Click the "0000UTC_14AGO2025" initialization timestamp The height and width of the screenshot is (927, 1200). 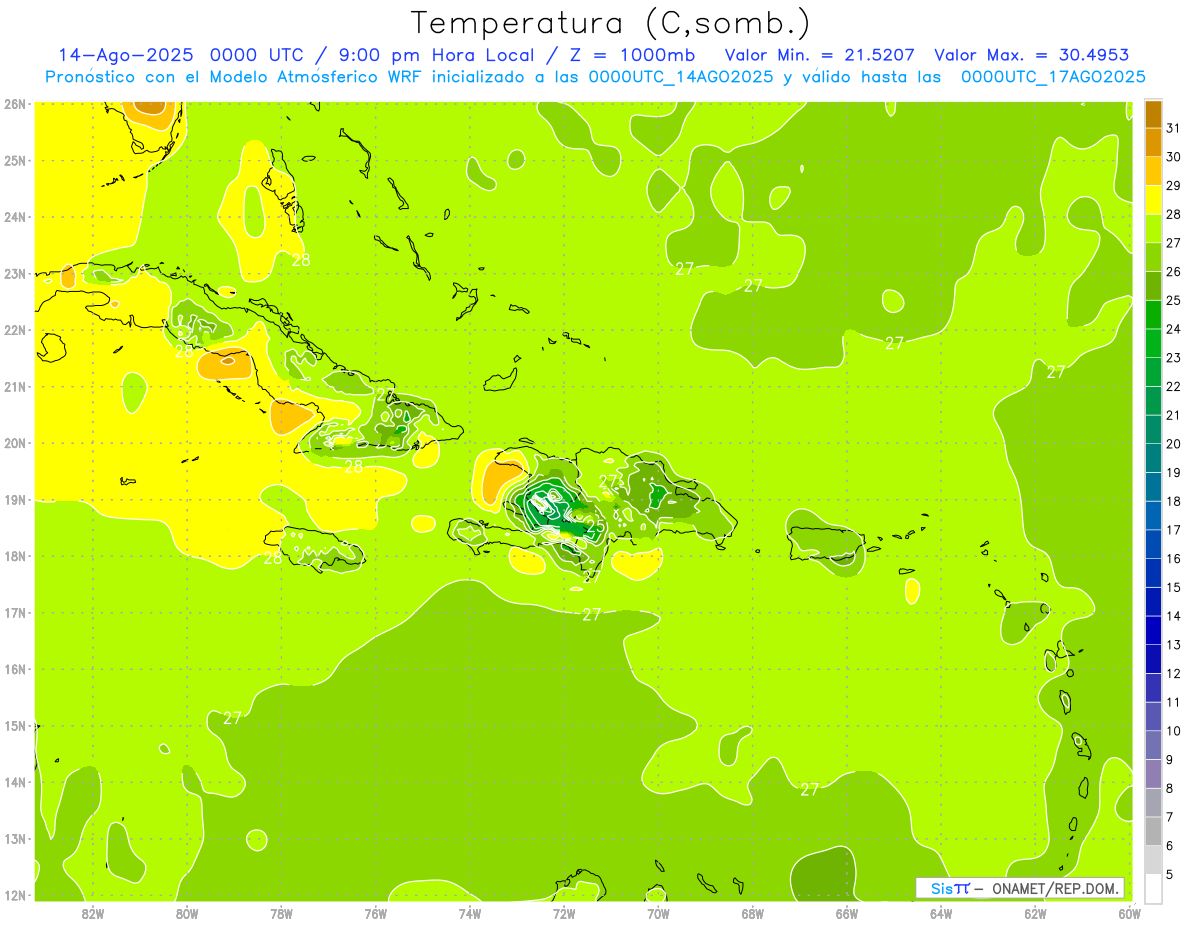681,77
